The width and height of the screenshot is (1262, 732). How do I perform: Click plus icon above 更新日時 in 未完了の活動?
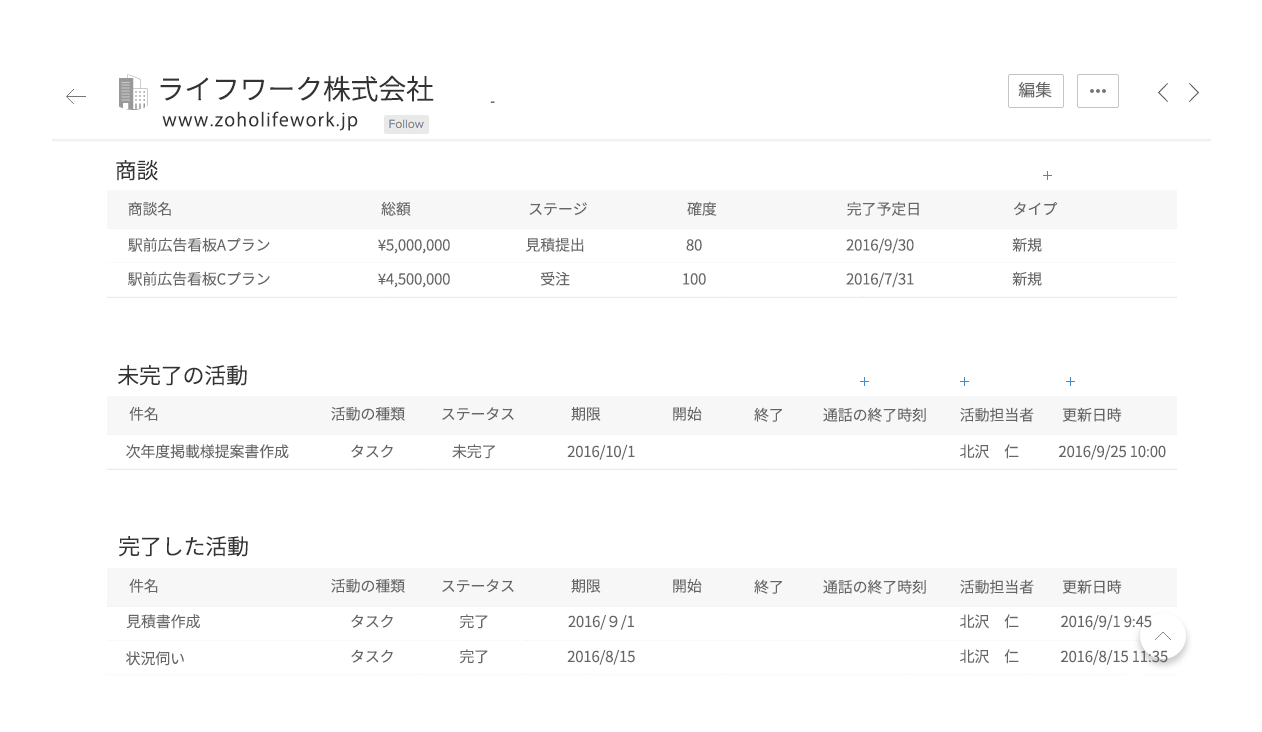tap(1070, 381)
